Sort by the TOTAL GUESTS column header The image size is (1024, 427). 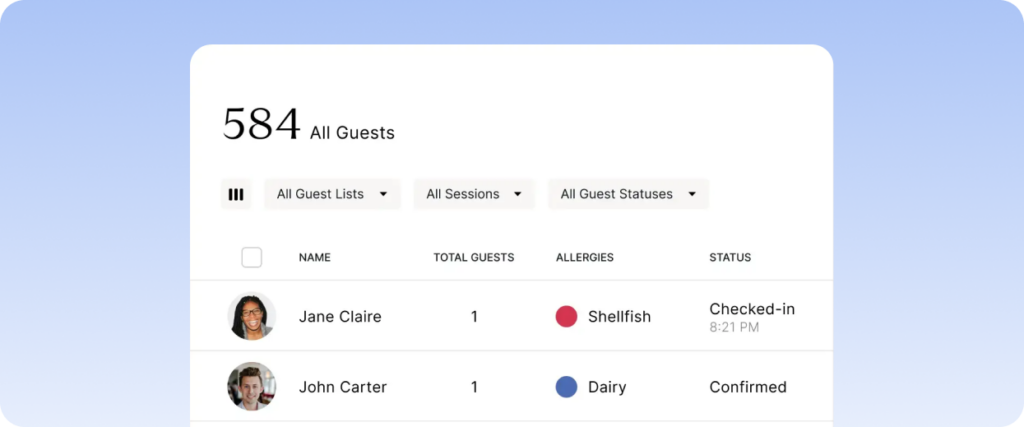click(474, 257)
